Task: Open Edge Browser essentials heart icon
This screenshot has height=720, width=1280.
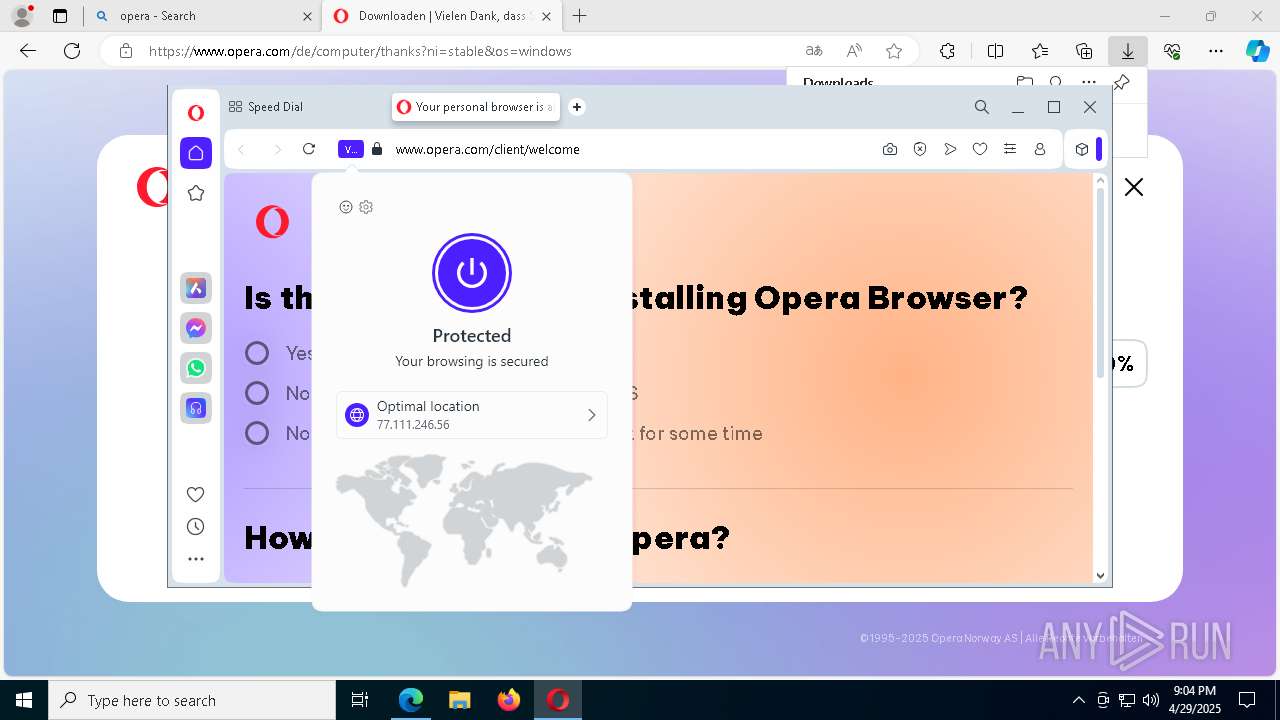Action: (1172, 51)
